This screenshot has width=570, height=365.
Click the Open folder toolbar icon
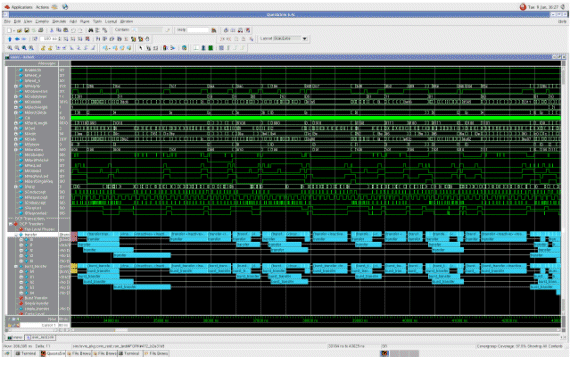pyautogui.click(x=19, y=30)
